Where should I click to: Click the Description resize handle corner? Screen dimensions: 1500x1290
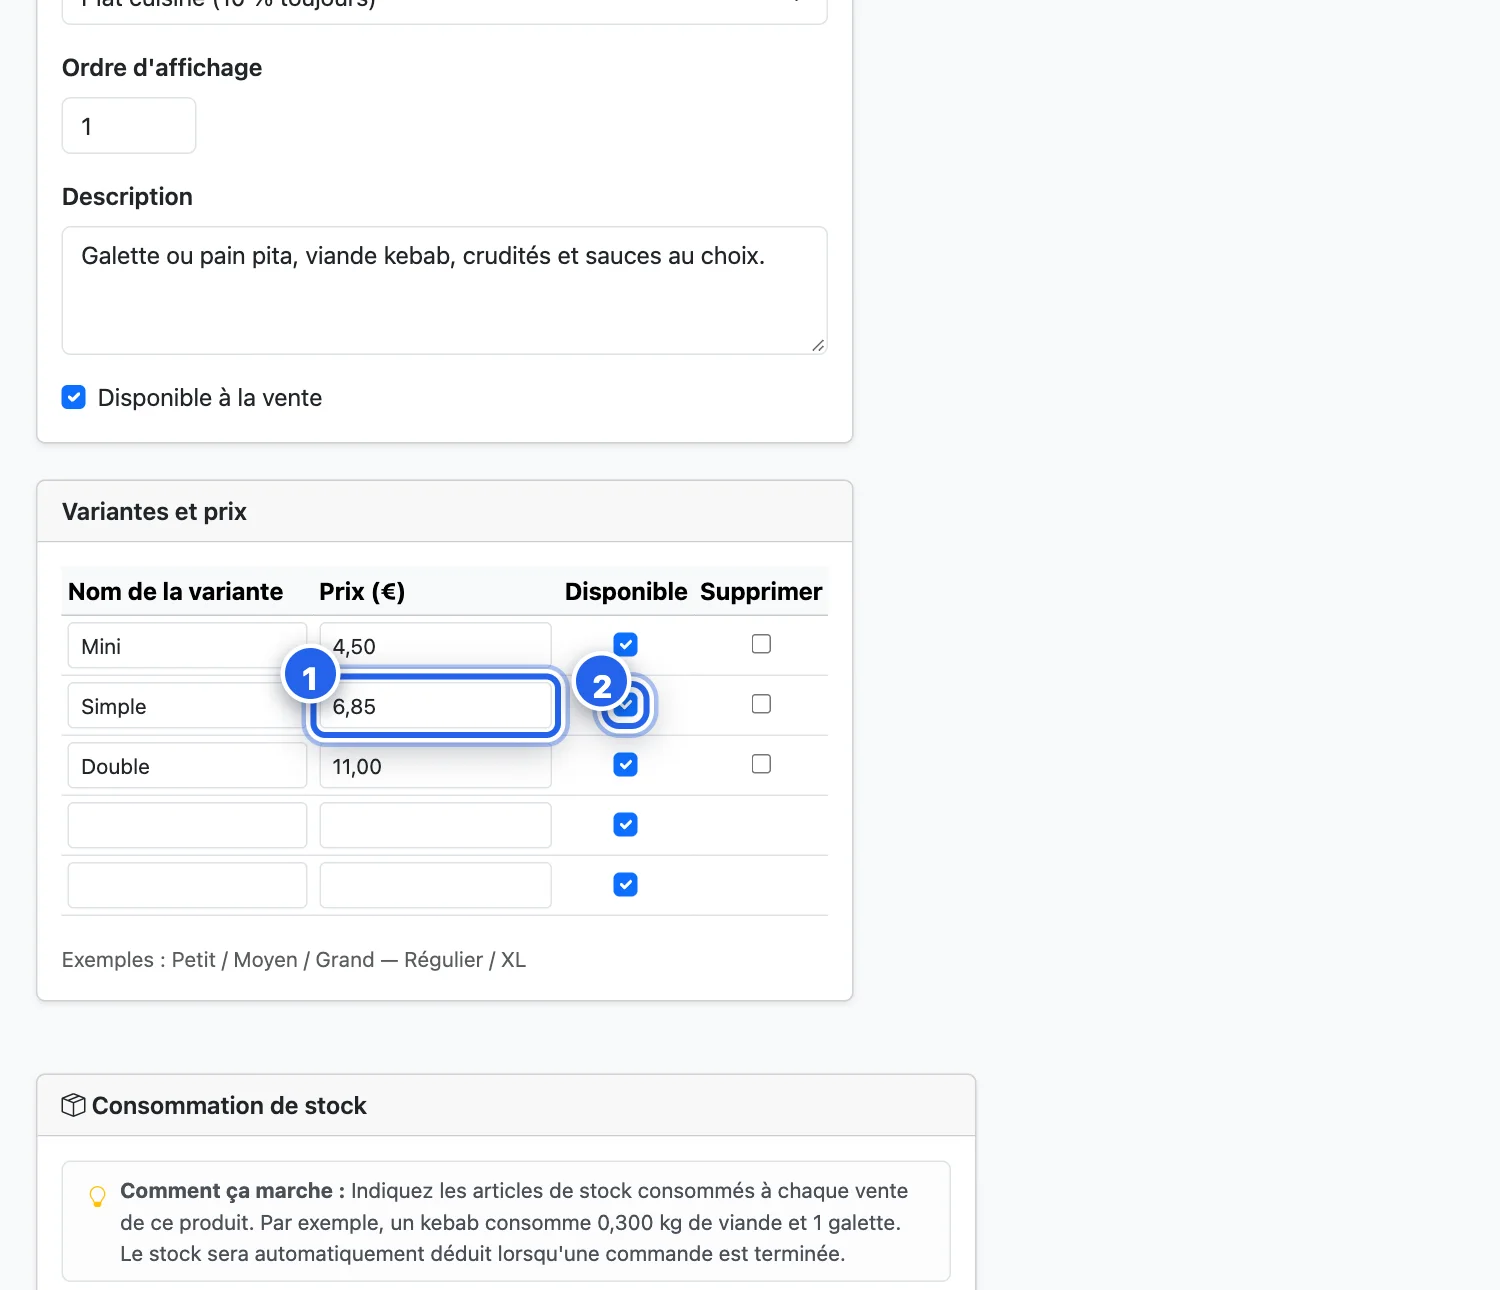818,345
